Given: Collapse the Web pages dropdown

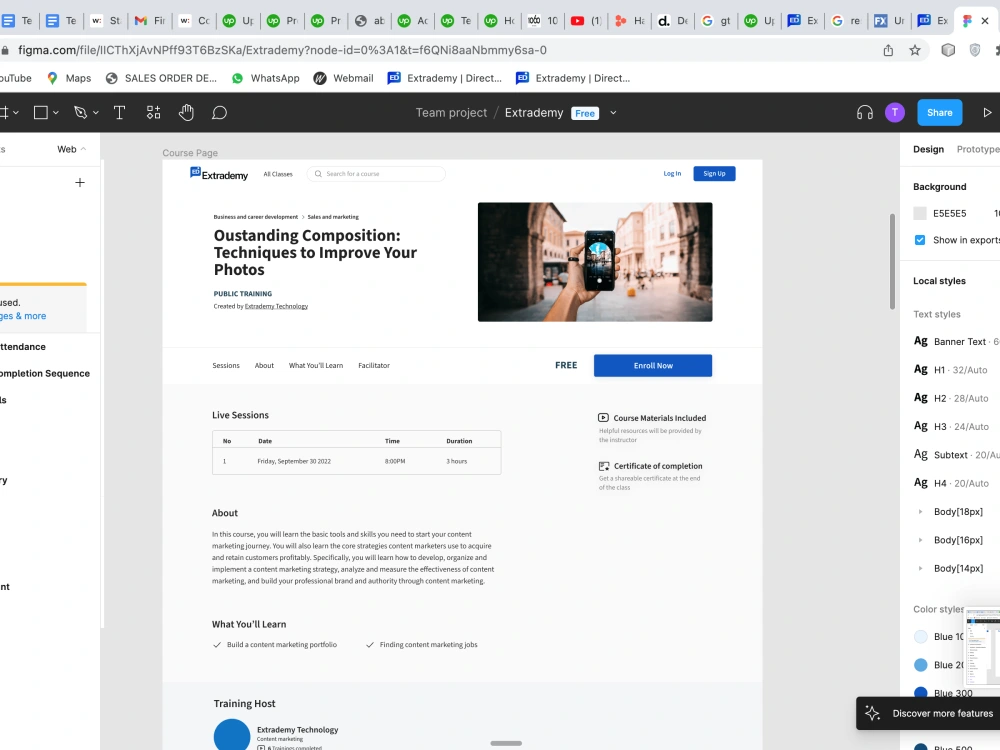Looking at the screenshot, I should click(71, 149).
